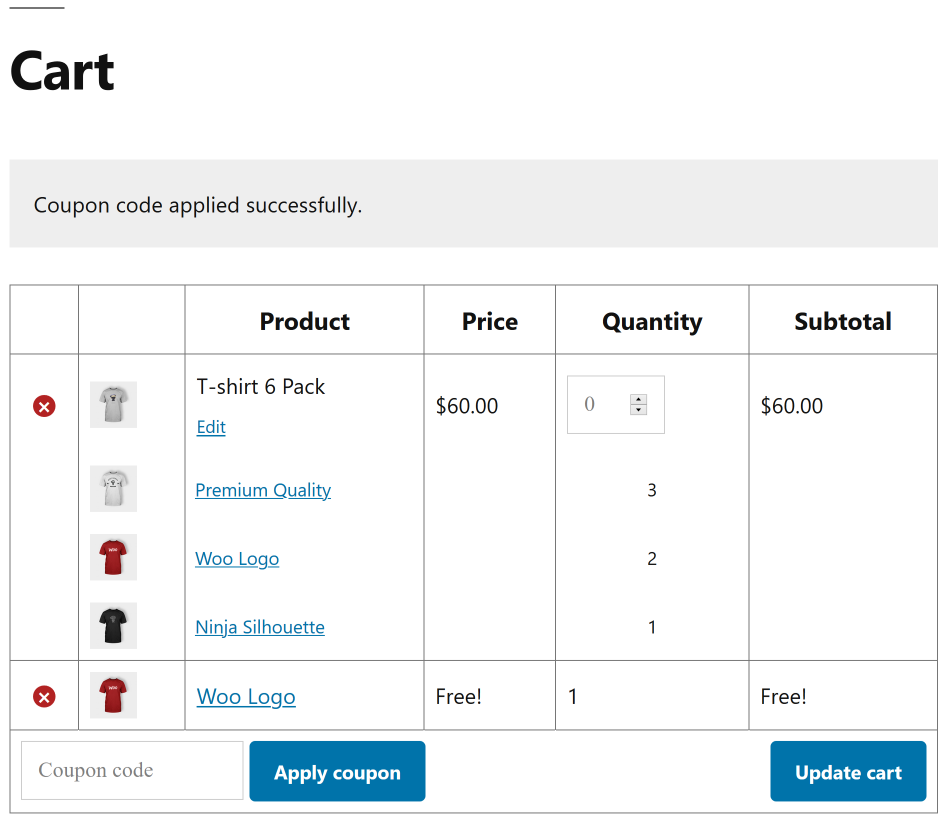
Task: Click the bundled red Woo Logo thumbnail
Action: point(113,557)
